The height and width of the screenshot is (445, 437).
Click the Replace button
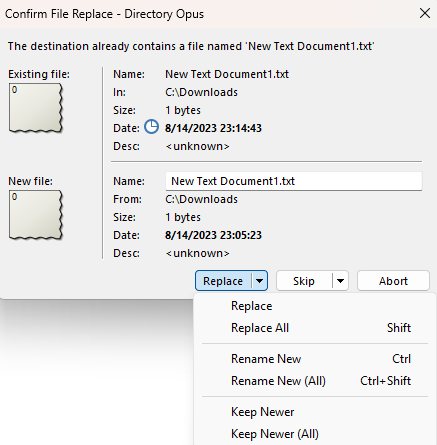(223, 281)
